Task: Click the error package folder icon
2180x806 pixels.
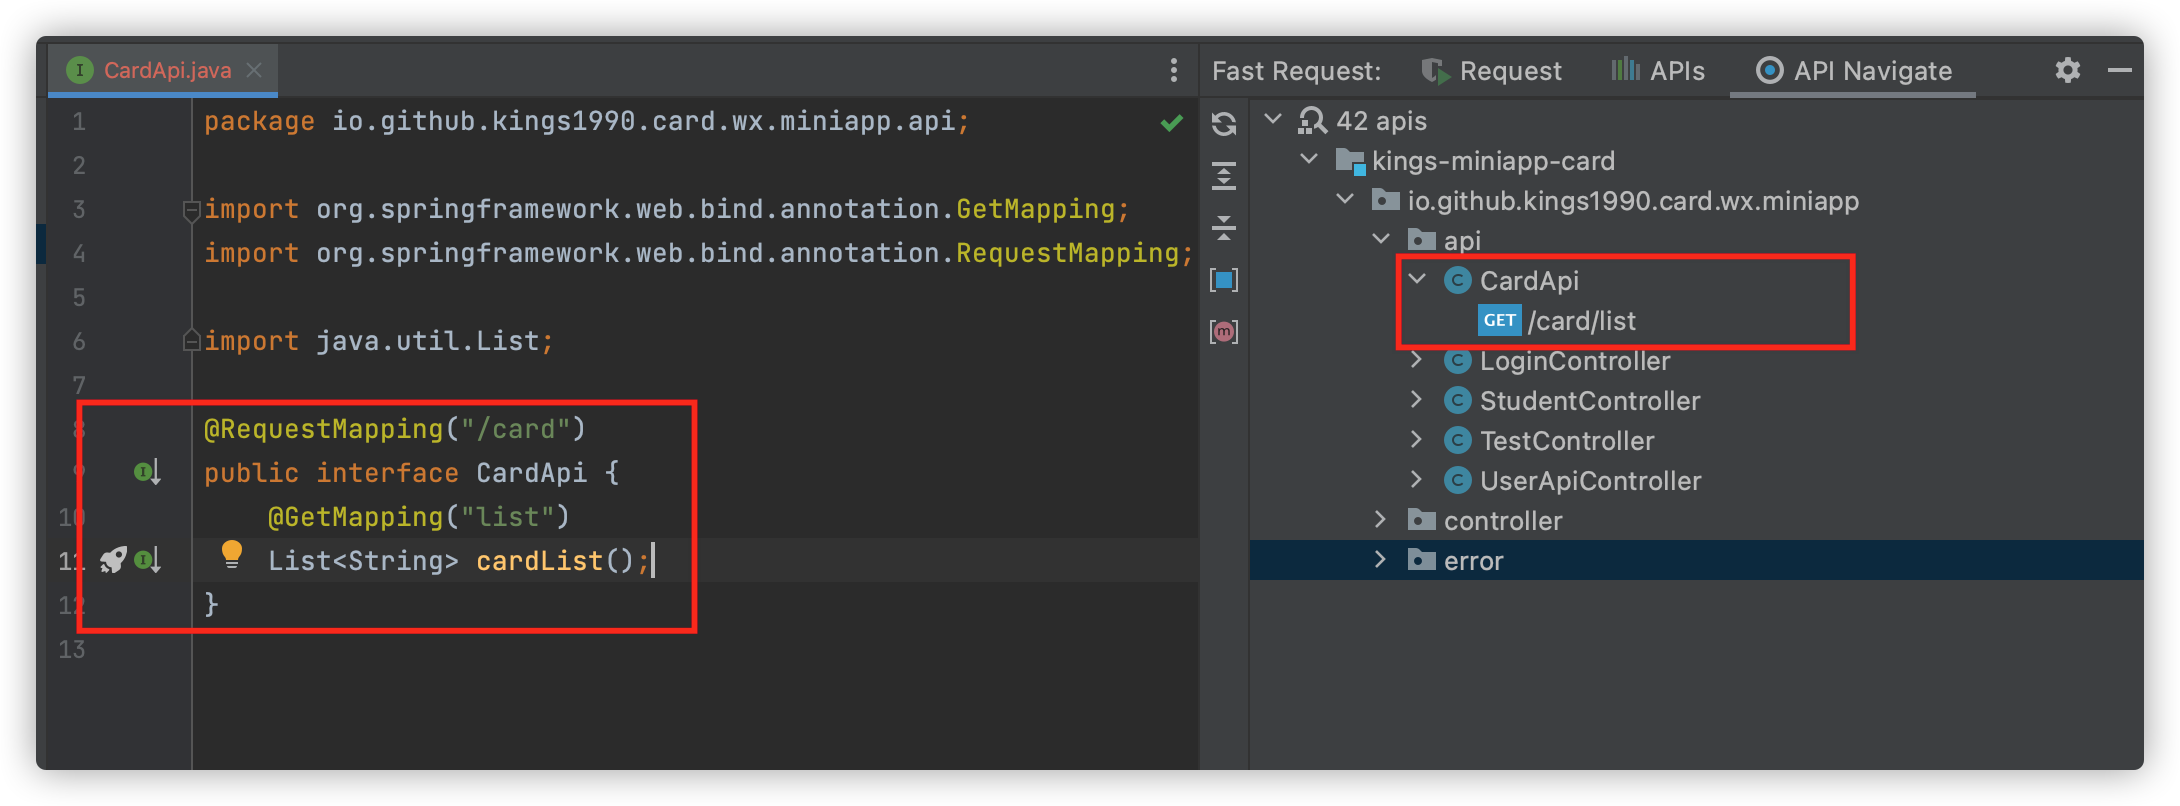Action: pos(1422,560)
